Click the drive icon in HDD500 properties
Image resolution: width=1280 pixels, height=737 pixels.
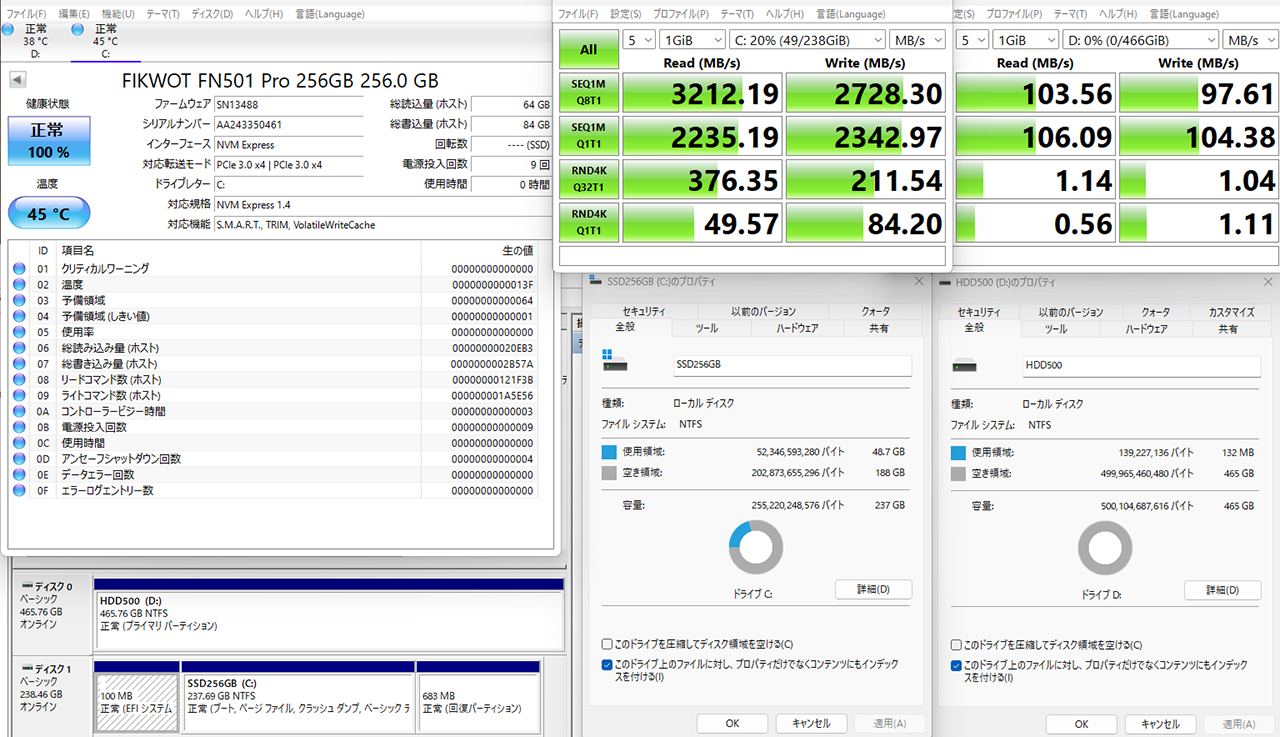(963, 365)
